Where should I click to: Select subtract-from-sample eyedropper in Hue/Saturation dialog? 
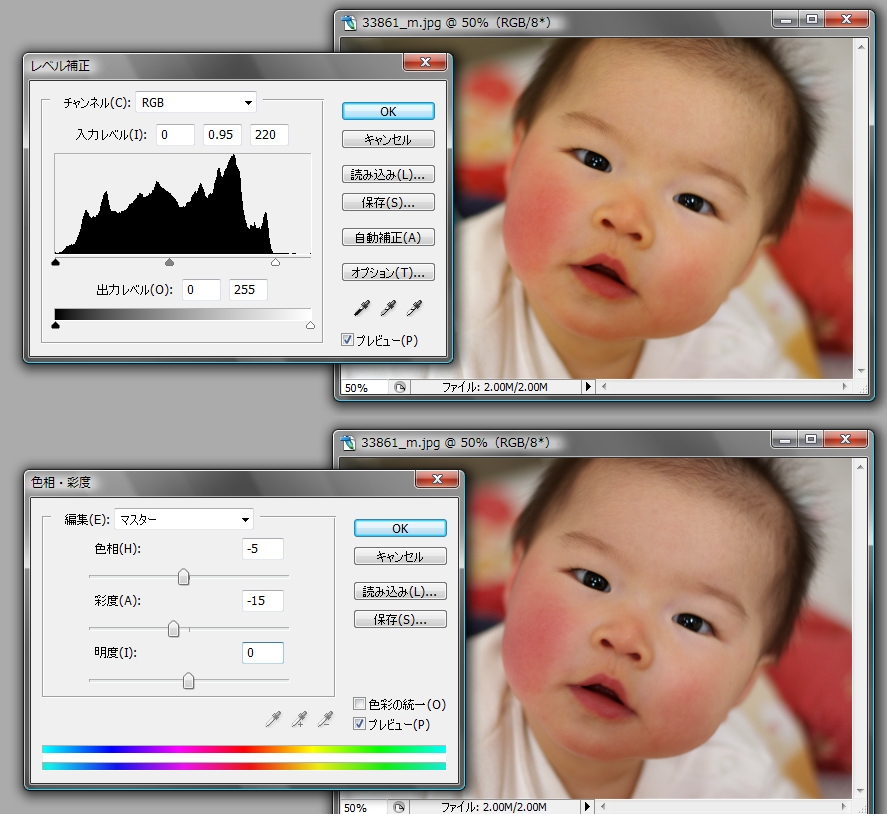click(x=325, y=719)
